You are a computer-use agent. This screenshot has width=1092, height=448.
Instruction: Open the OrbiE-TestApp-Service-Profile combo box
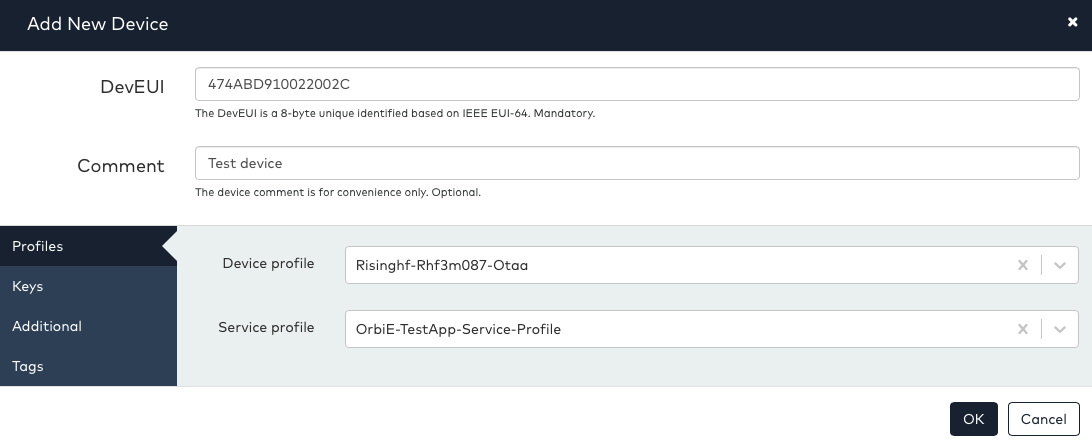[712, 329]
